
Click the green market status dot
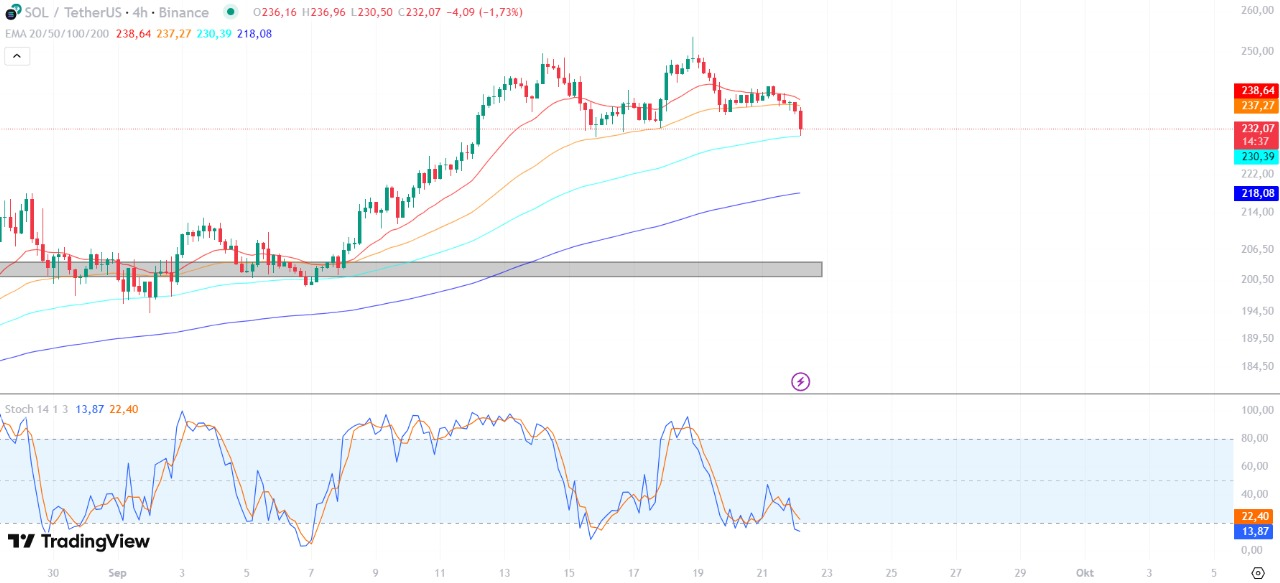pyautogui.click(x=231, y=12)
